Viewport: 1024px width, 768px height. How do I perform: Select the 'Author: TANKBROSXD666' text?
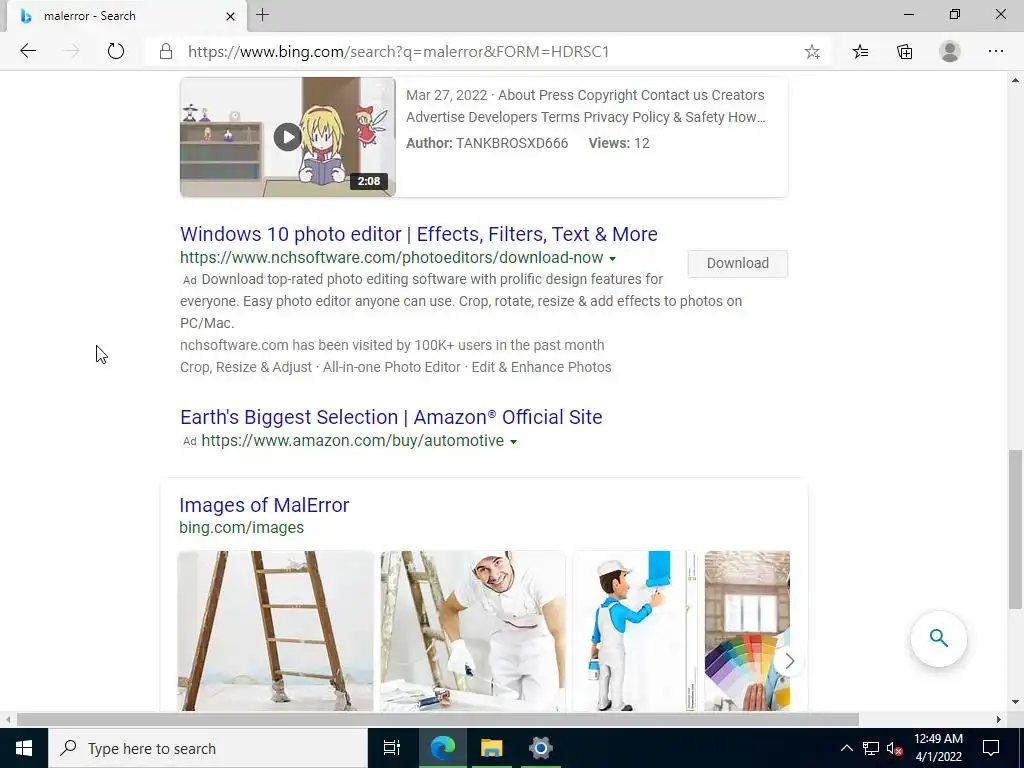487,143
